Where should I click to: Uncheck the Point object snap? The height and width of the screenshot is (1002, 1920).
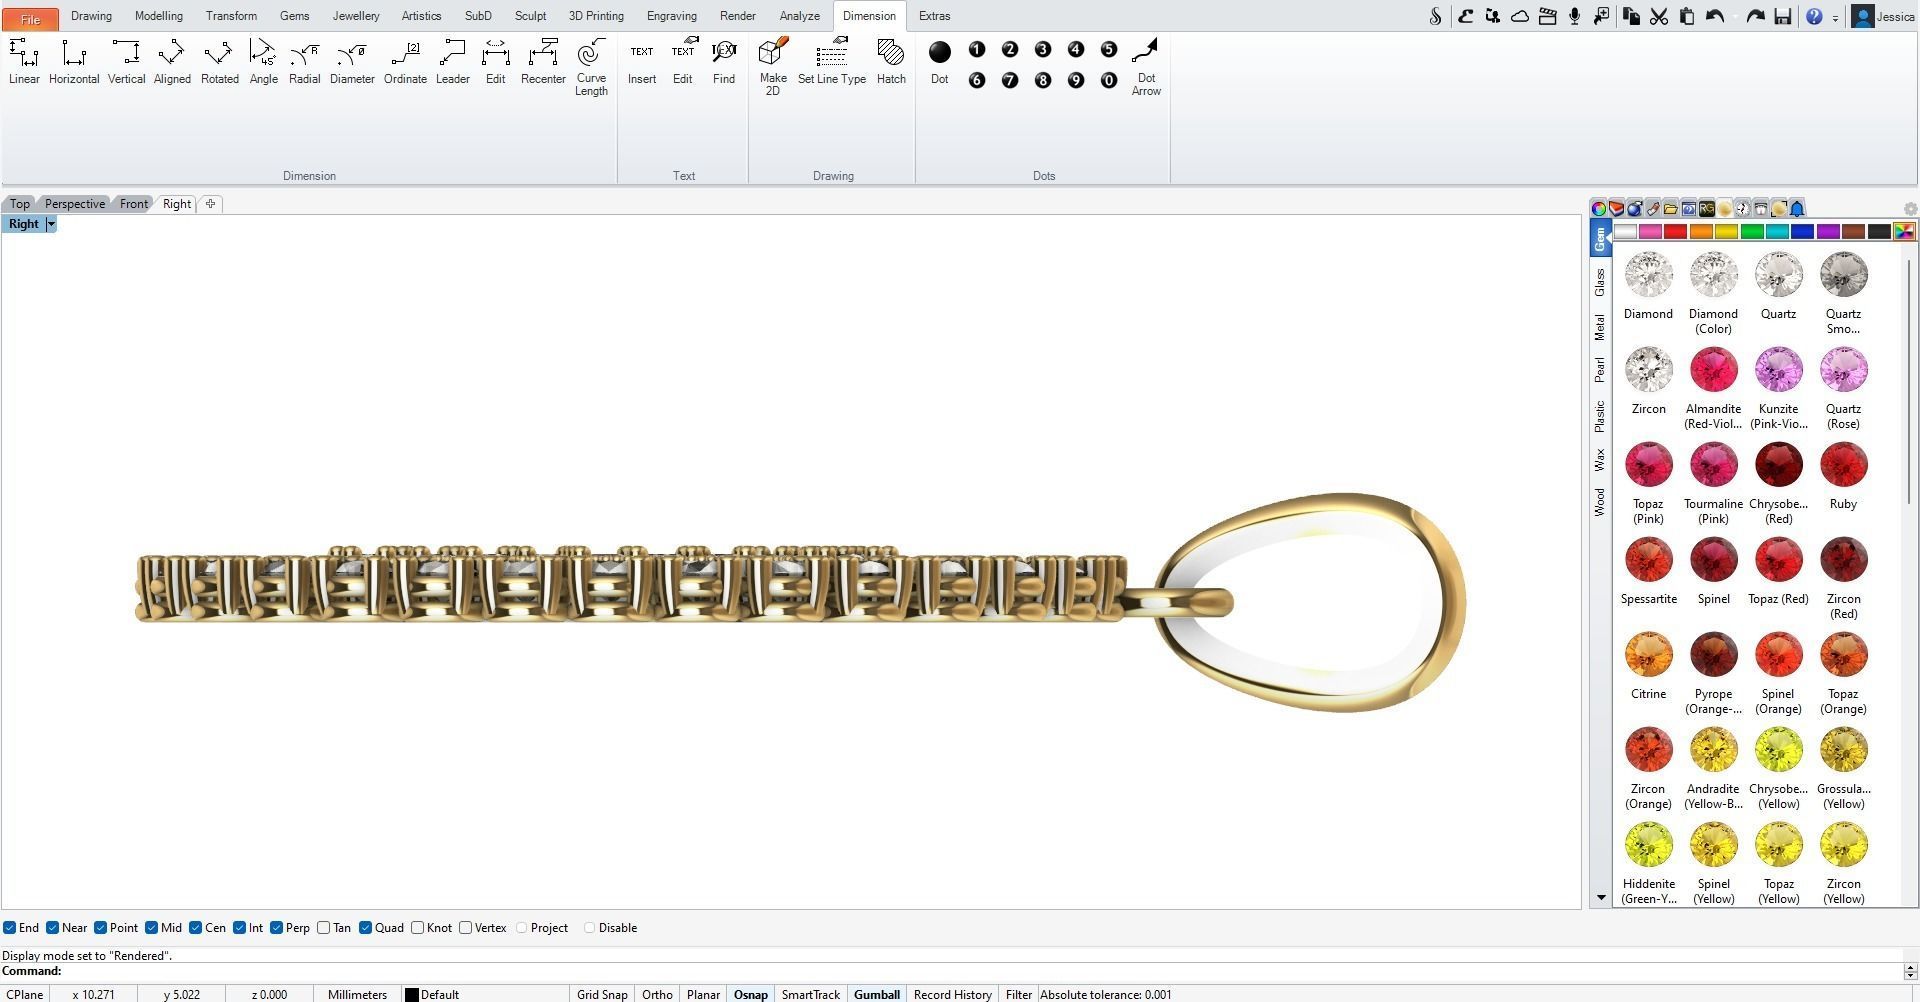tap(100, 928)
